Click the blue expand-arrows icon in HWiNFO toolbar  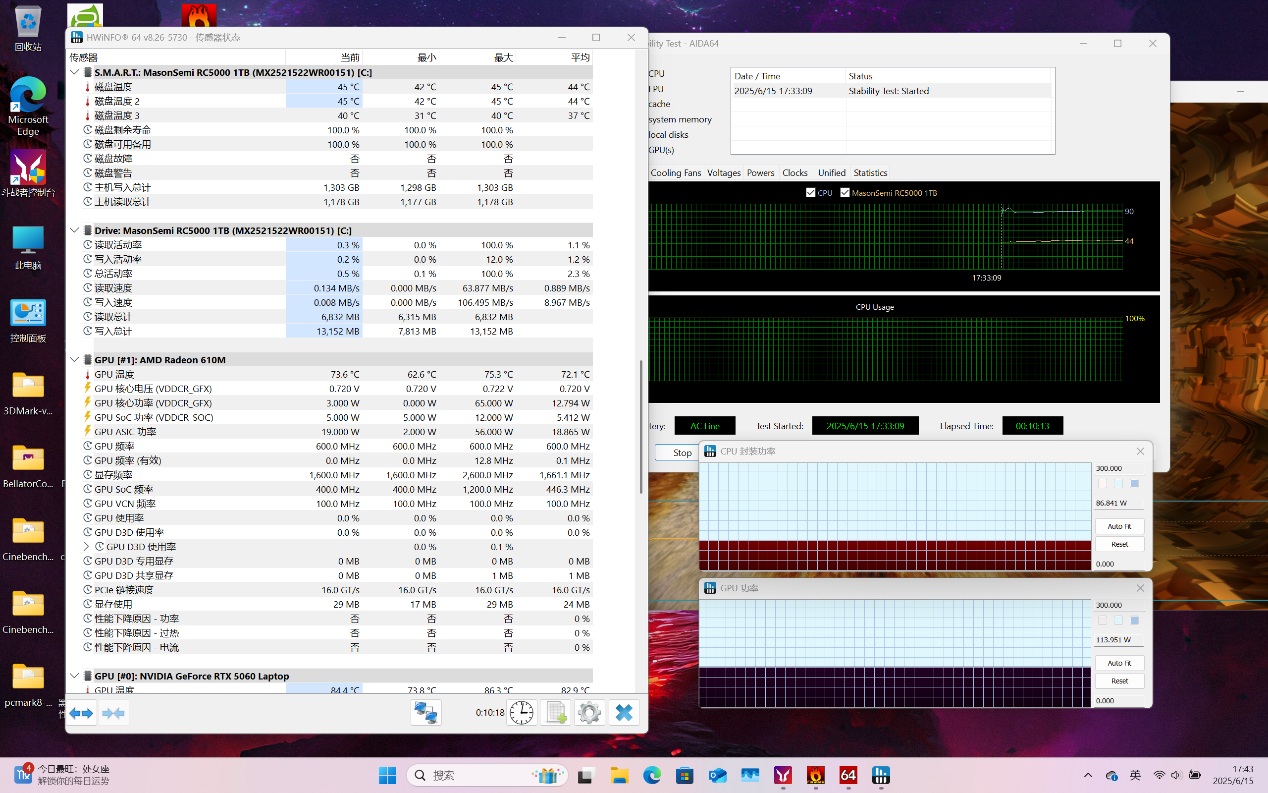pos(81,713)
